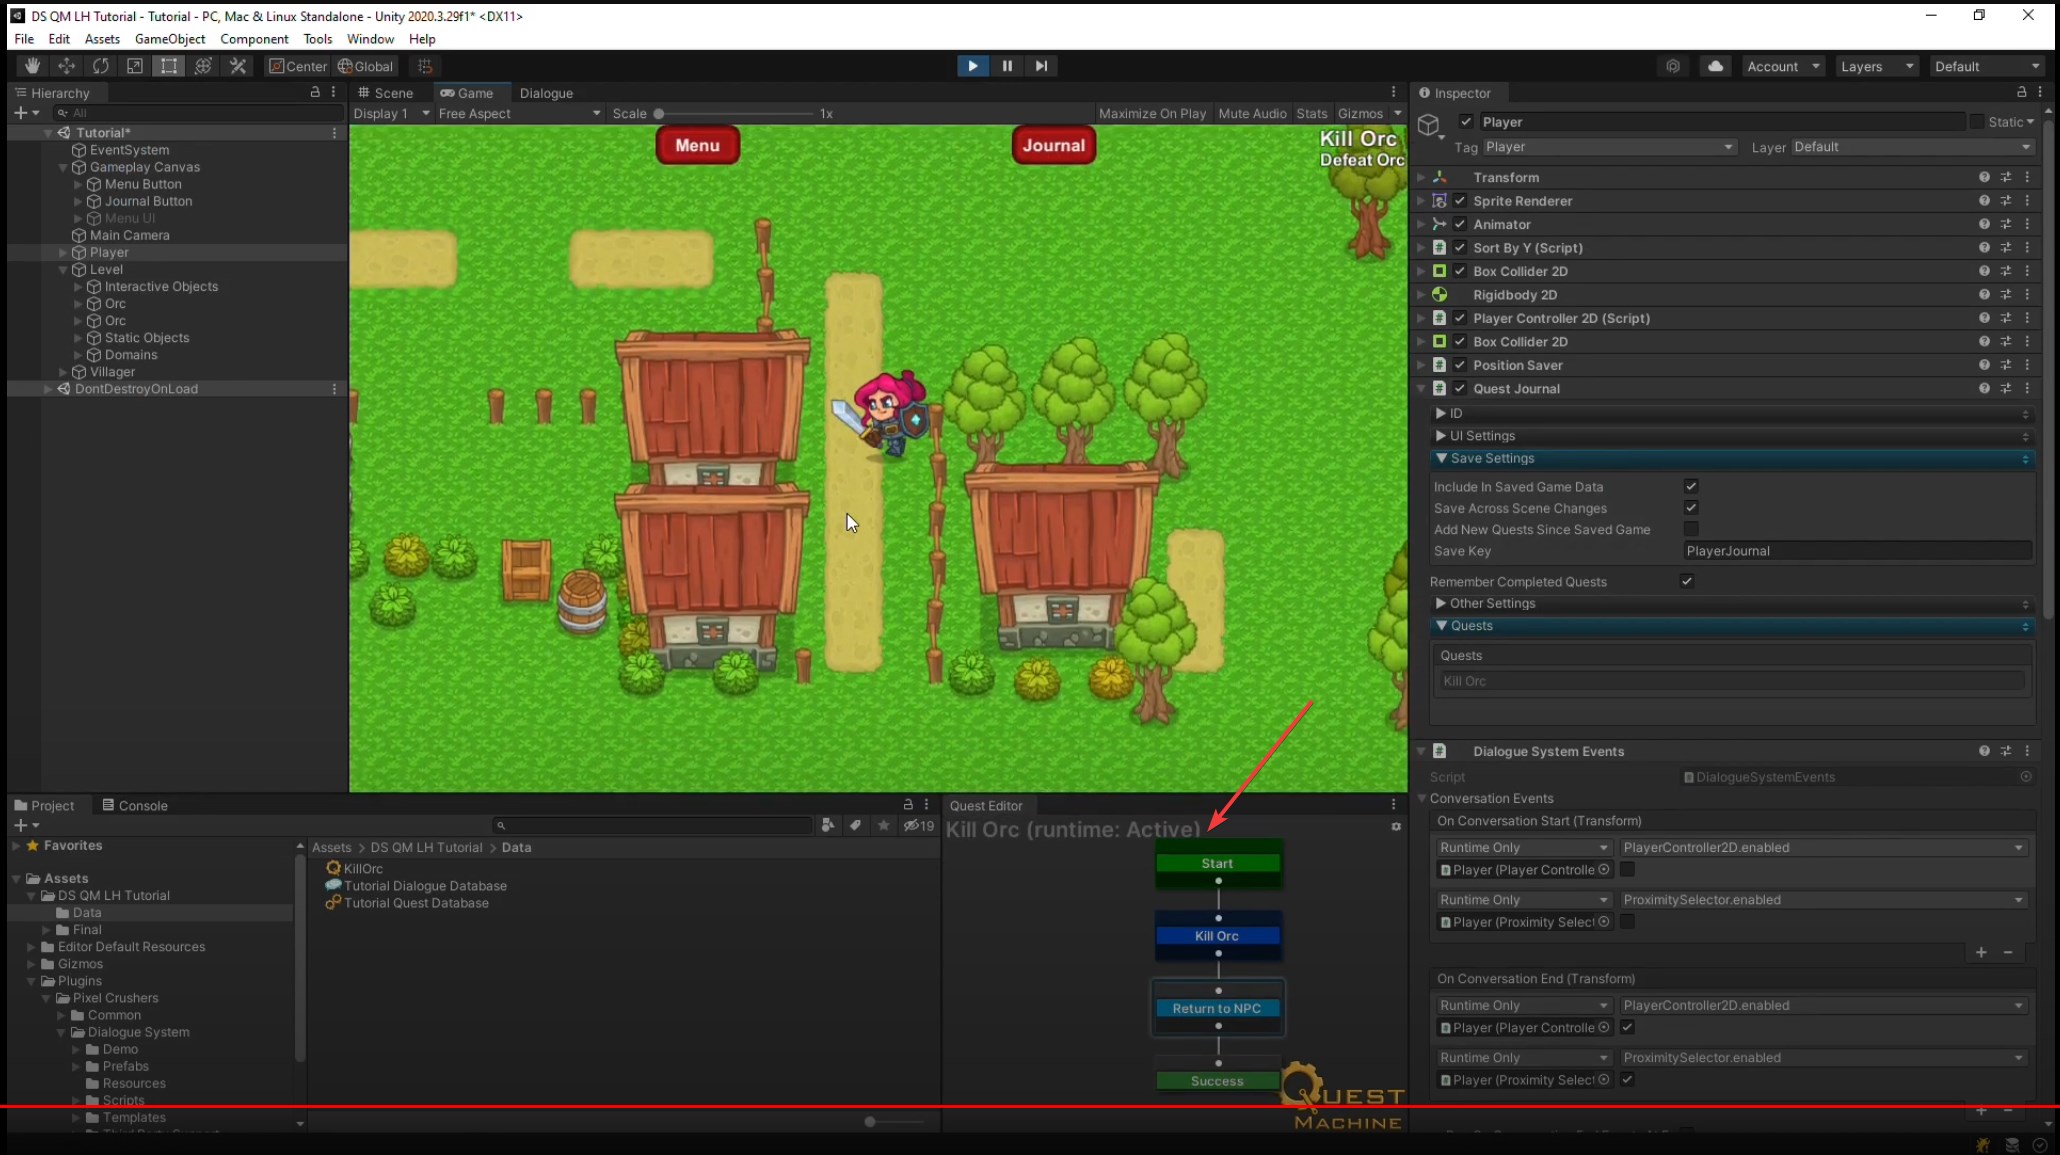Toggle Stats overlay
Screen dimensions: 2060x1155
(1311, 113)
